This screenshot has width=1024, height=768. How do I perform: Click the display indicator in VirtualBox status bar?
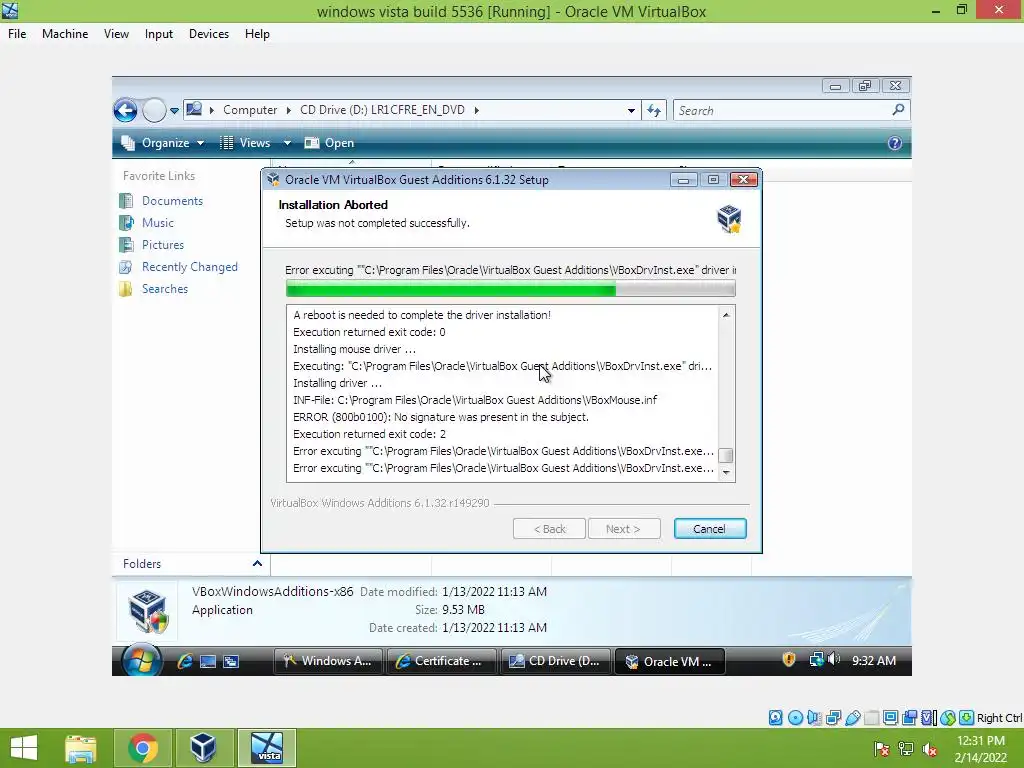tap(890, 718)
